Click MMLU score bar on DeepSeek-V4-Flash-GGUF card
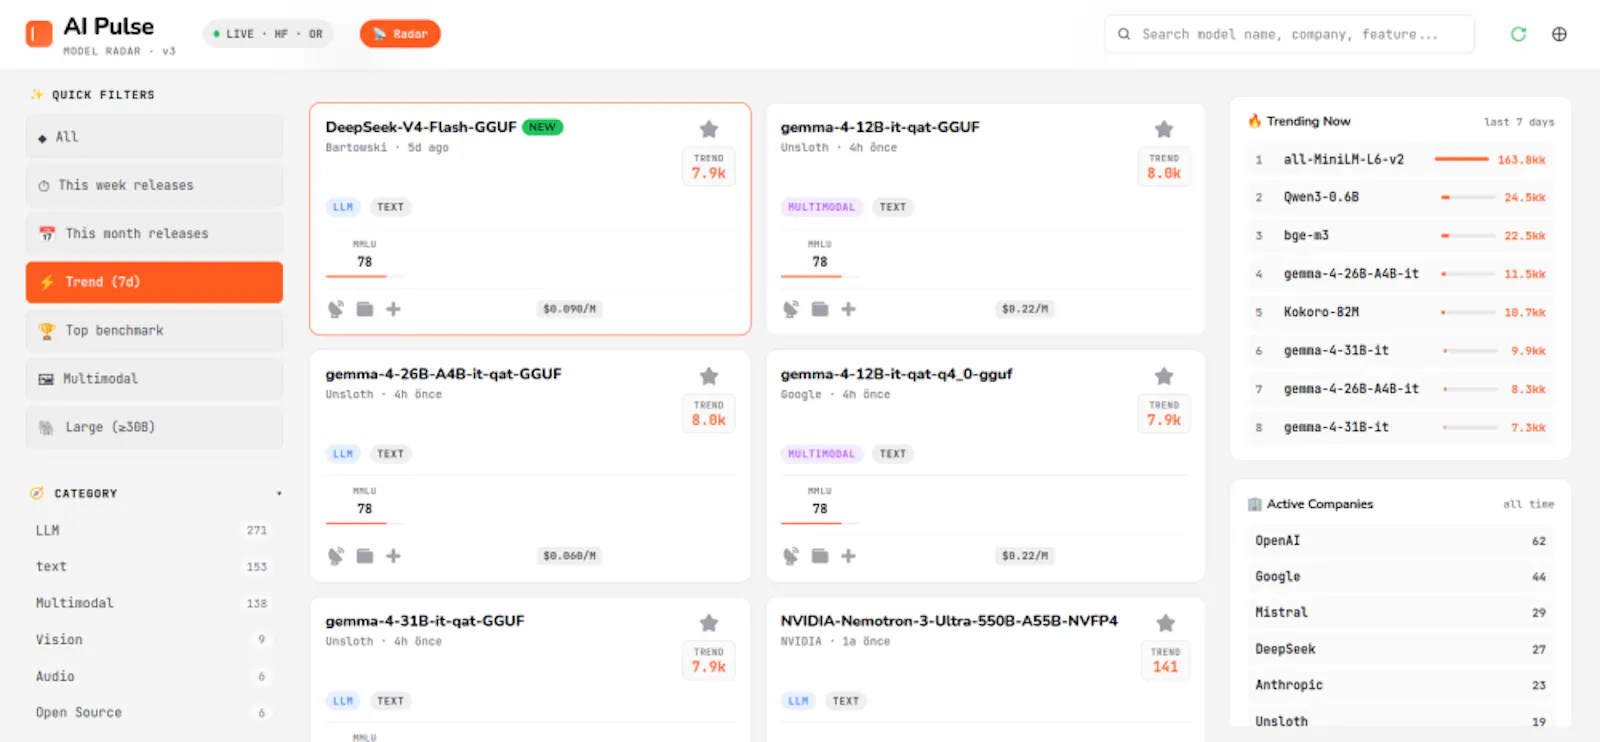 [365, 276]
